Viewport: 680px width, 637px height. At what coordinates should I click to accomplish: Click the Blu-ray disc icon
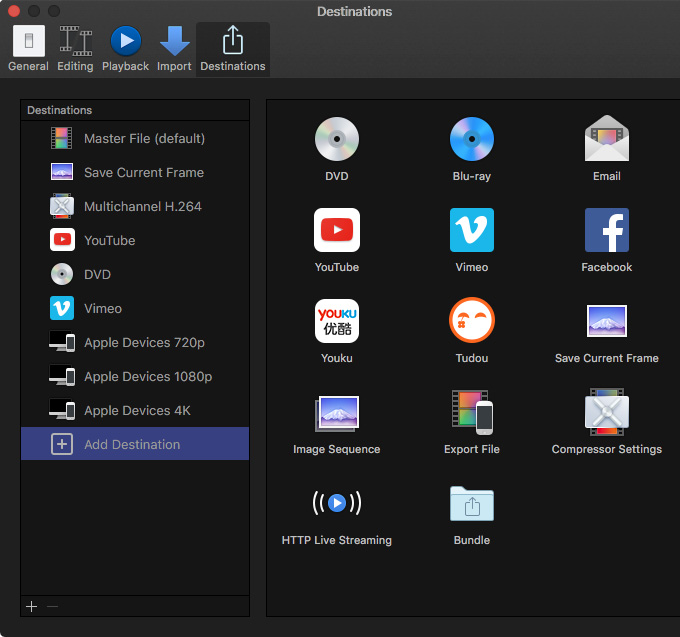(x=472, y=139)
